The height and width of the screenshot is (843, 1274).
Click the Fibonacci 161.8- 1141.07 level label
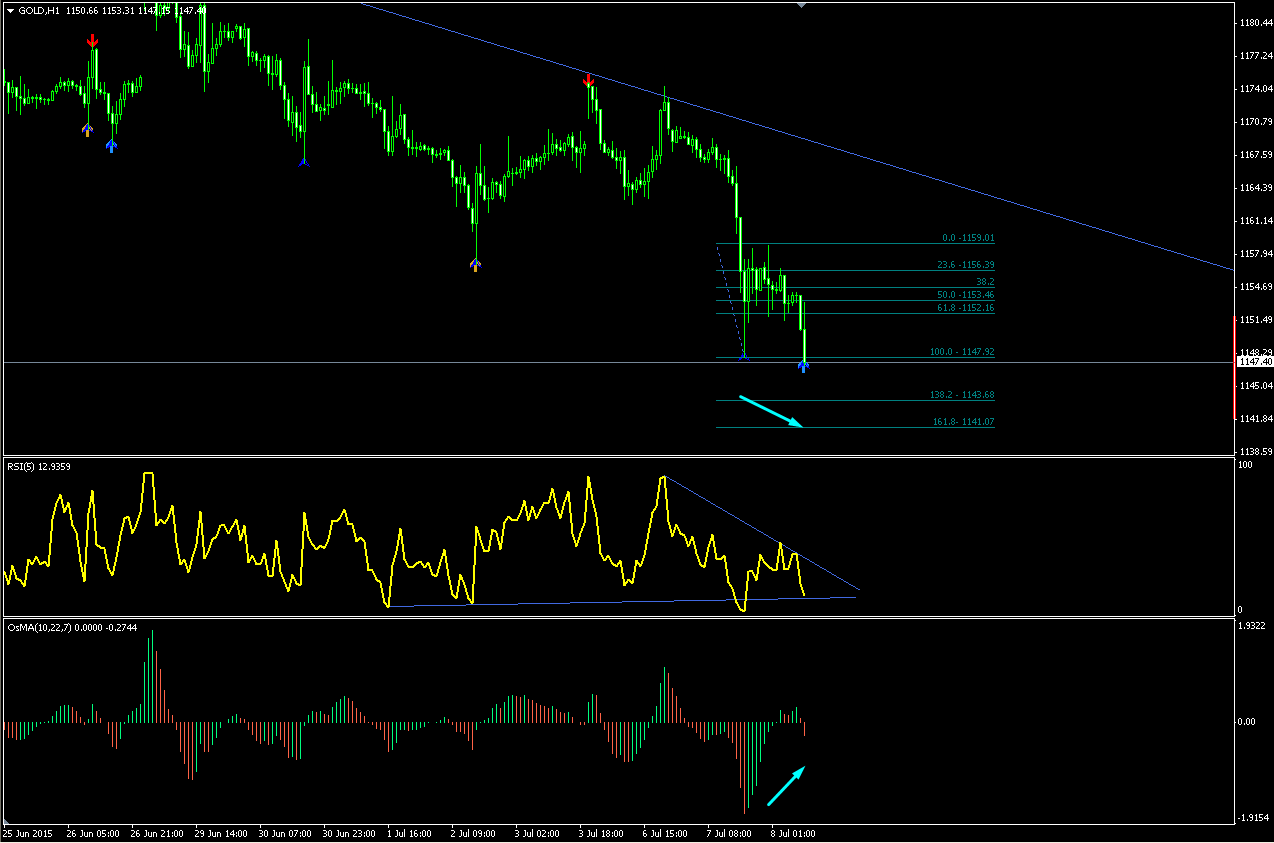[963, 422]
